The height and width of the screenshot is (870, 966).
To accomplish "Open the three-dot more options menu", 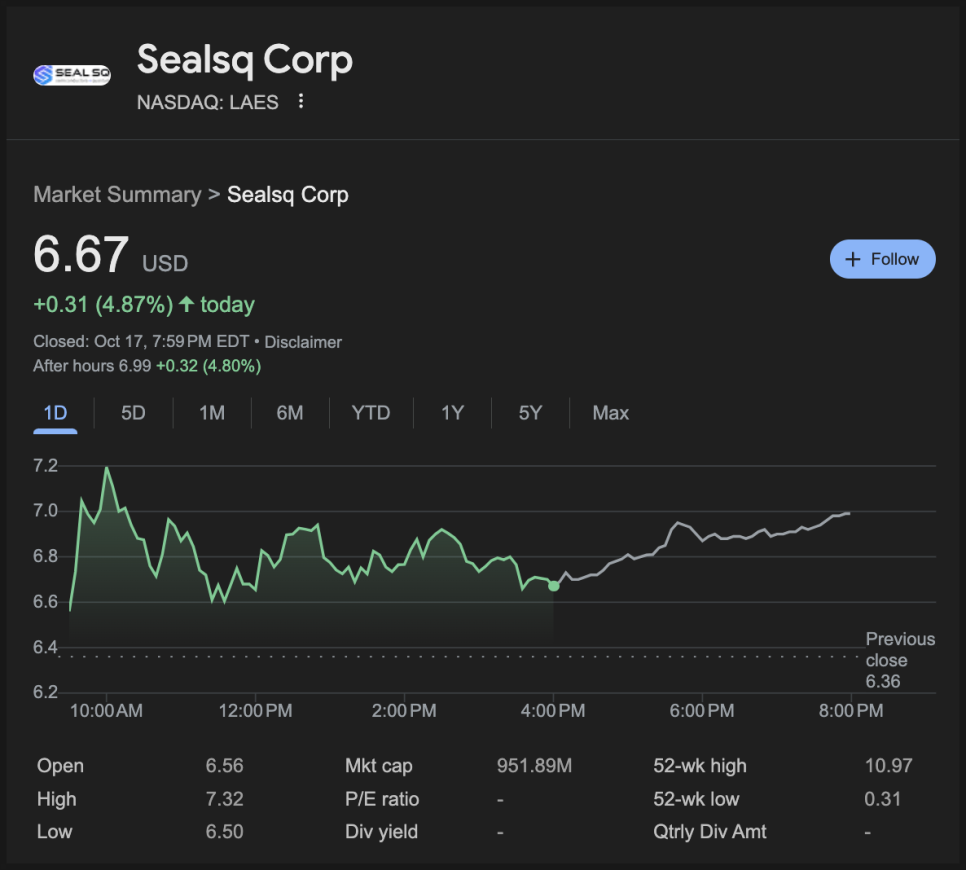I will click(301, 102).
